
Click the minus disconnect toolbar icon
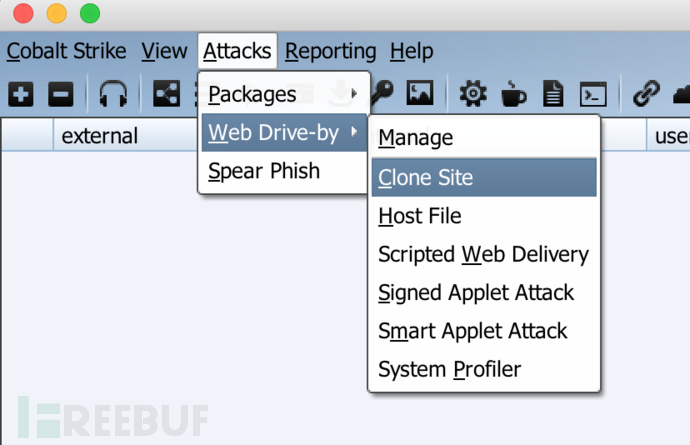[x=61, y=94]
